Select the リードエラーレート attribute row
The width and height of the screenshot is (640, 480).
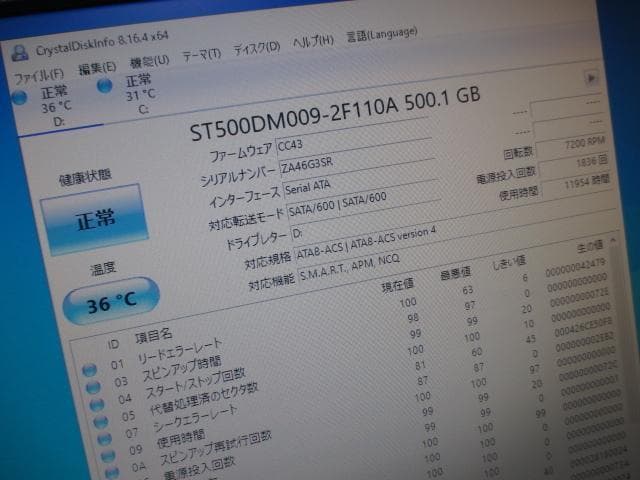[347, 316]
